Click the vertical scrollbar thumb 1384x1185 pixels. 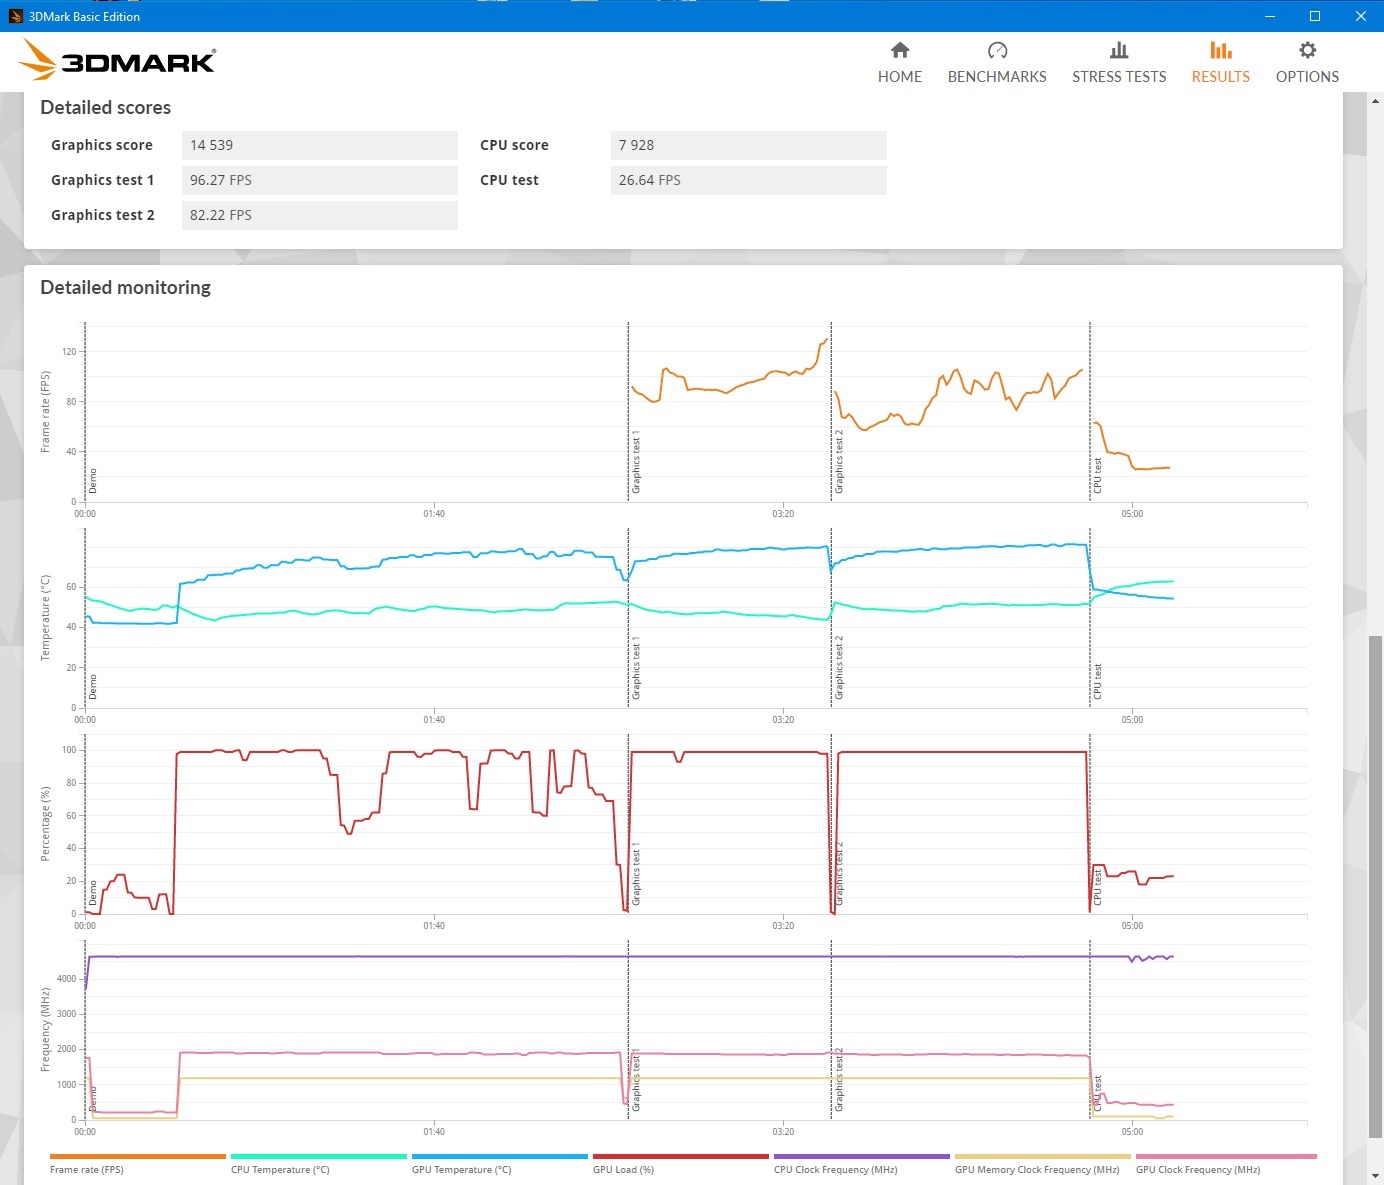click(x=1376, y=885)
